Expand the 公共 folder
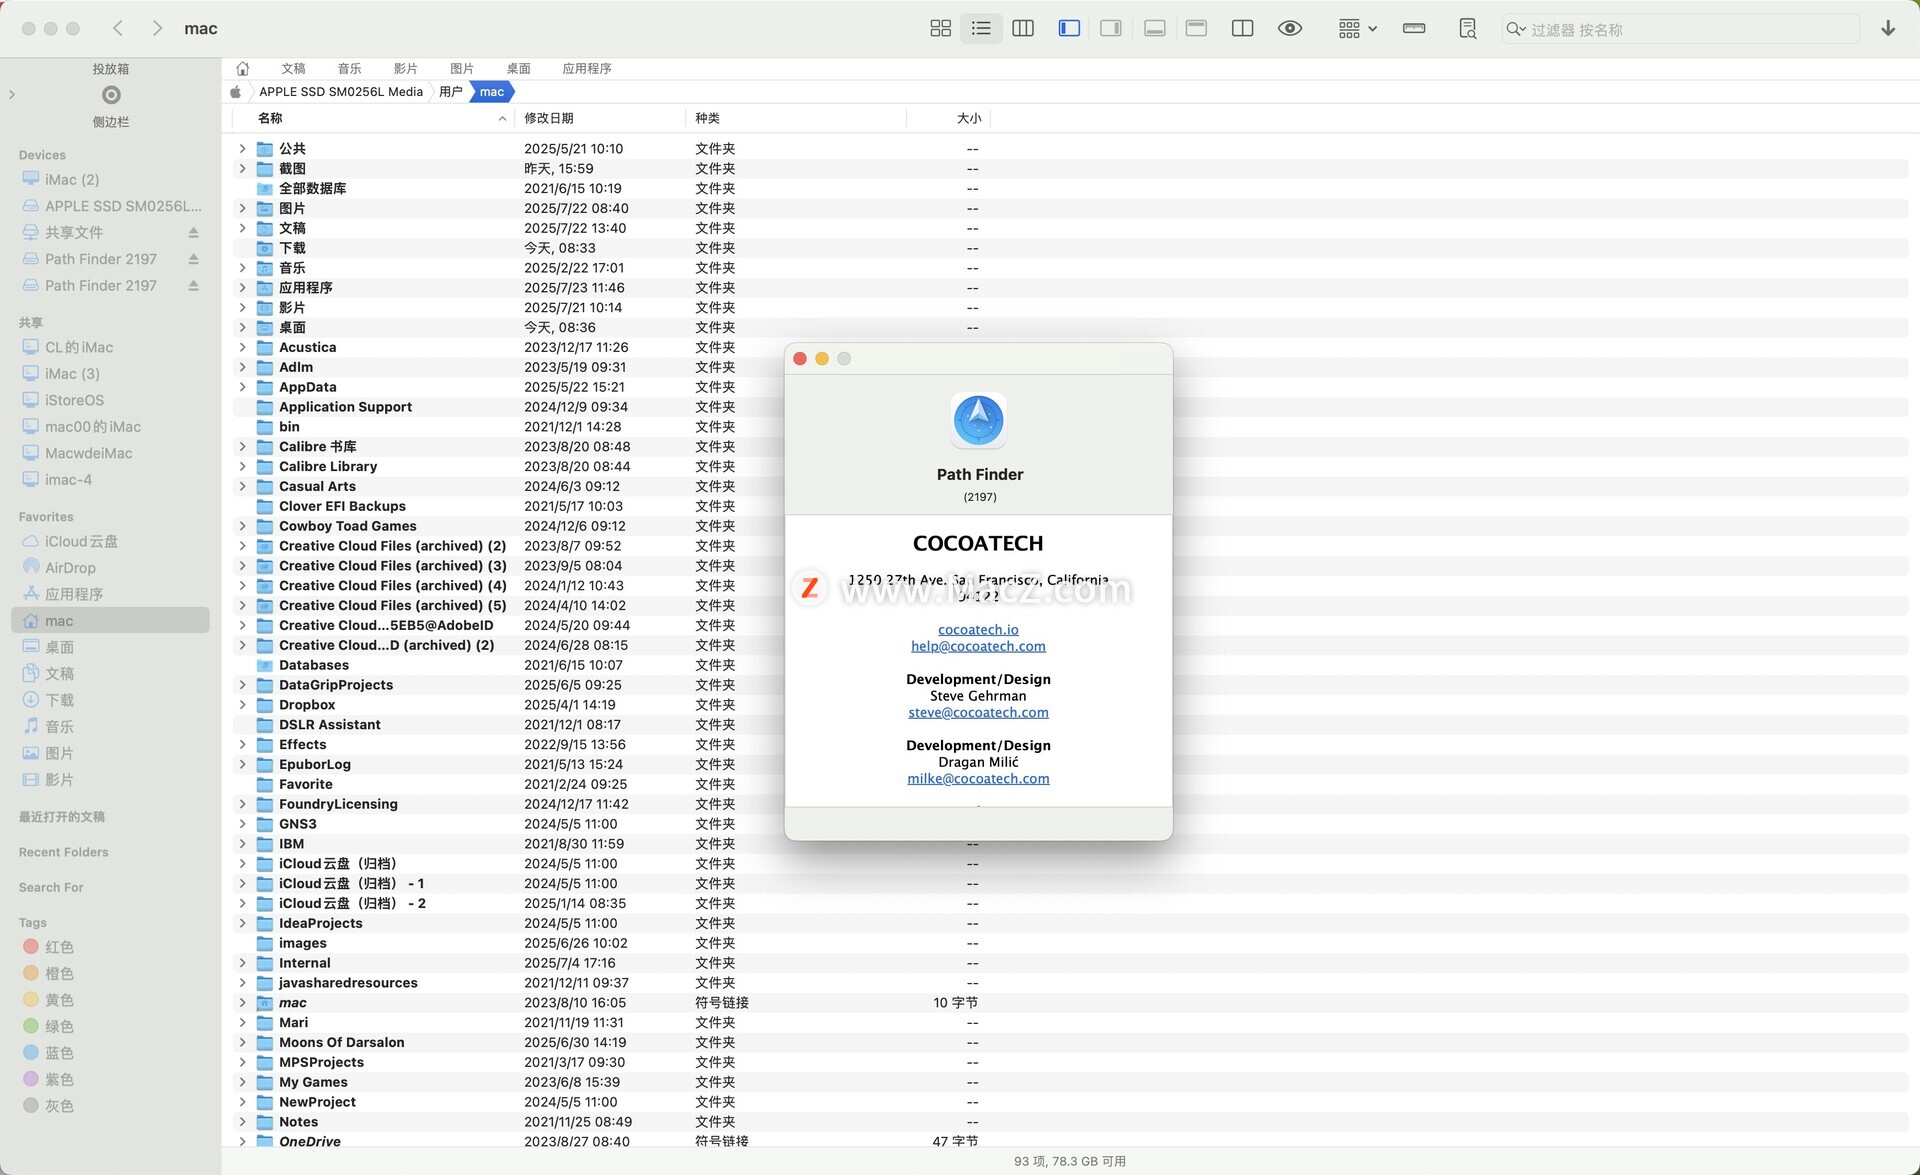Viewport: 1920px width, 1175px height. click(x=242, y=148)
